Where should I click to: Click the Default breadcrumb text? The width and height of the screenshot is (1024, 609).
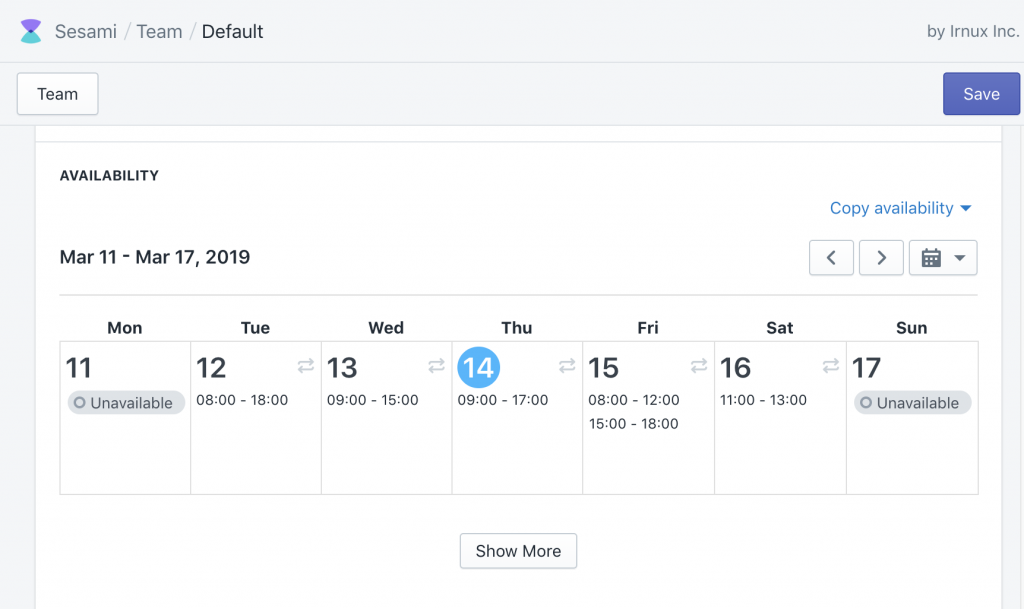[232, 31]
